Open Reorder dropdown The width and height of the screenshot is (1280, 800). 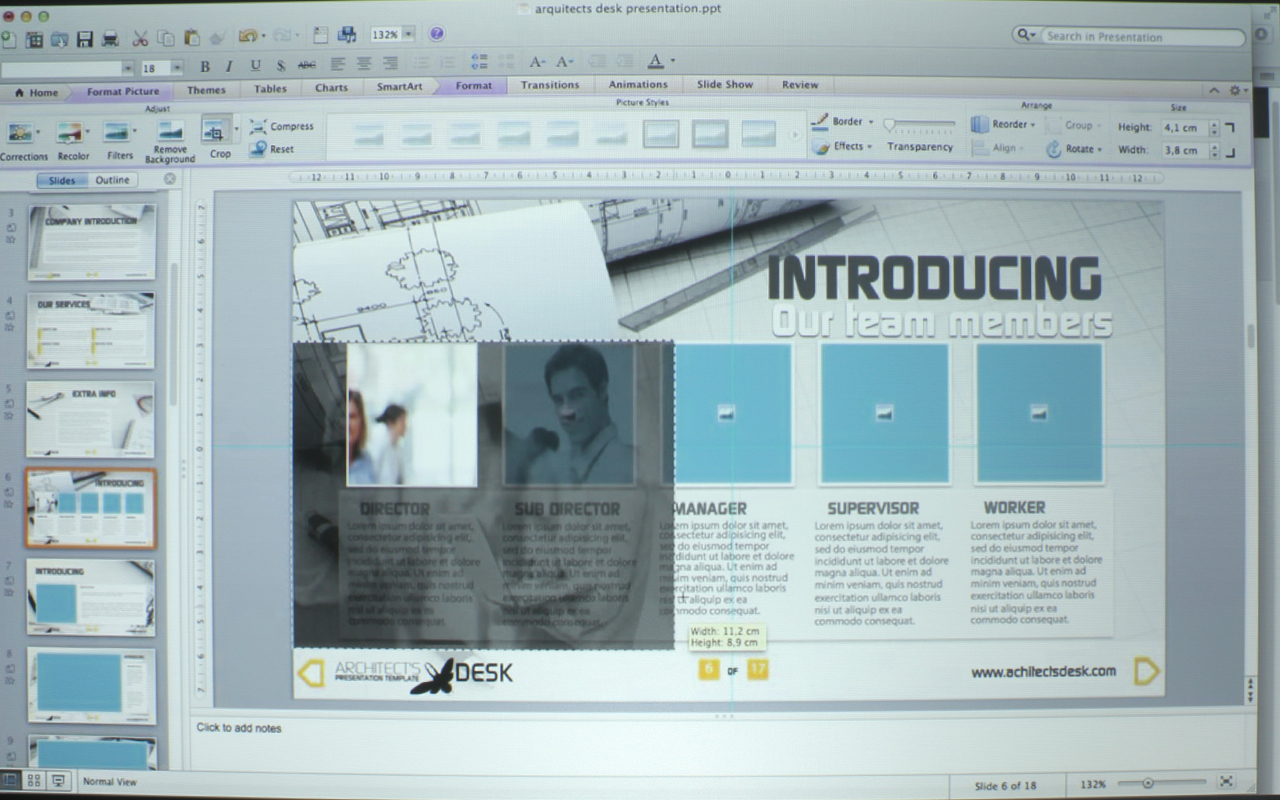pyautogui.click(x=1002, y=124)
